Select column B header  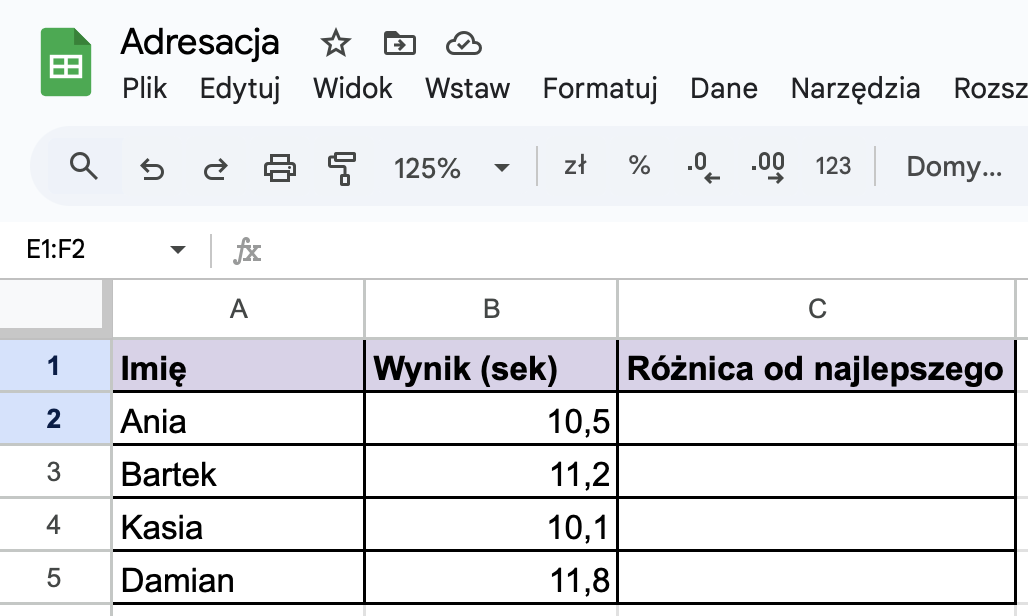(491, 309)
